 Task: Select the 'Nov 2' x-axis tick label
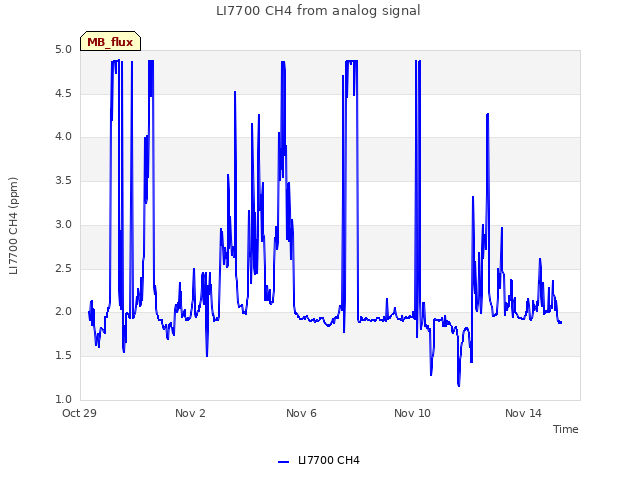click(190, 413)
